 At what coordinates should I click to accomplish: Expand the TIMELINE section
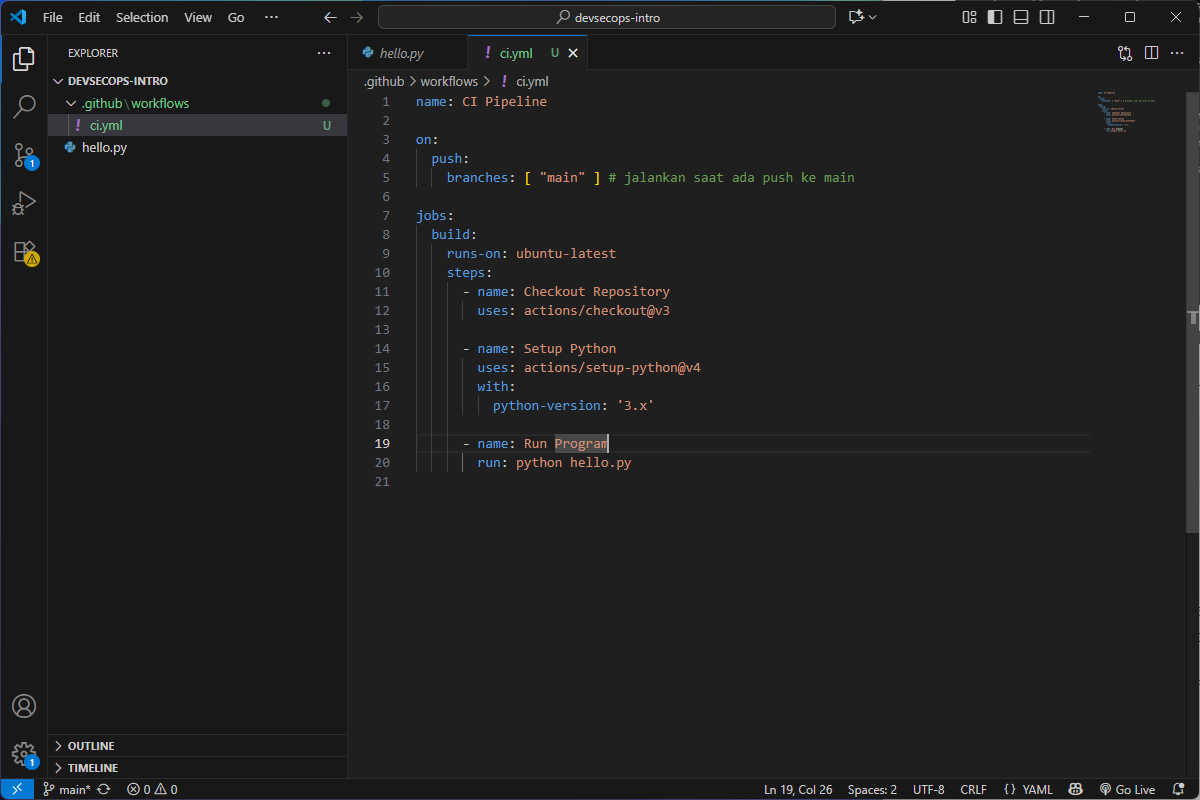click(x=93, y=768)
